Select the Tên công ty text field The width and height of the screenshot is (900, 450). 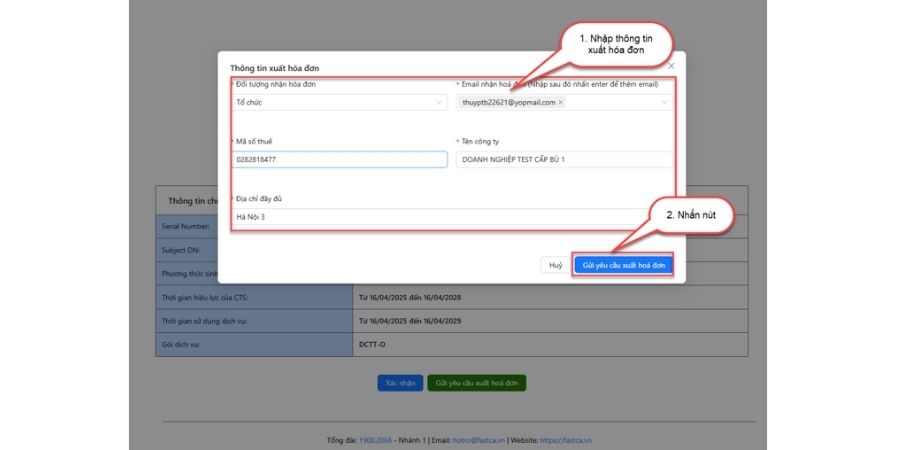(564, 160)
